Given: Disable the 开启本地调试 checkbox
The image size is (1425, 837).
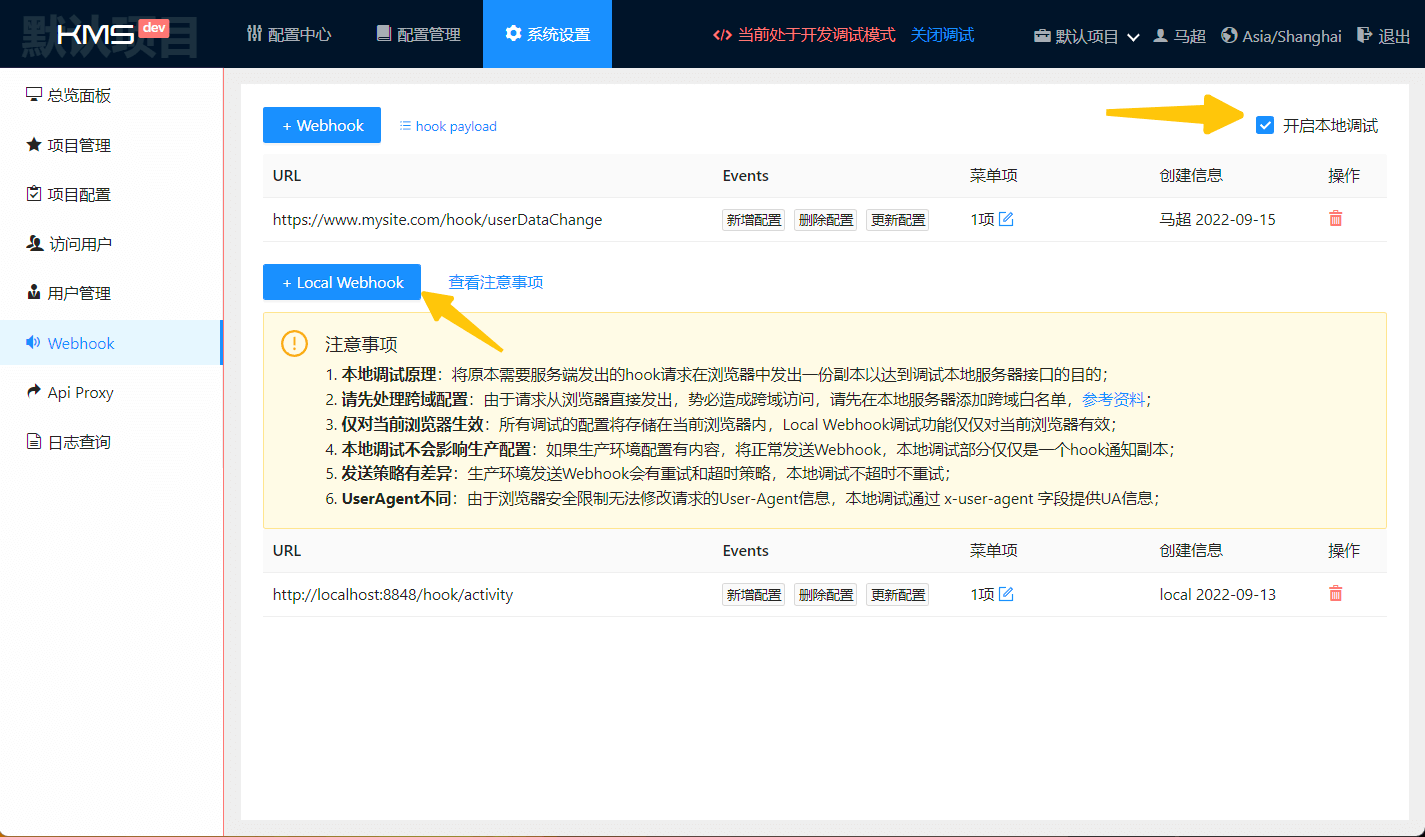Looking at the screenshot, I should [x=1265, y=125].
